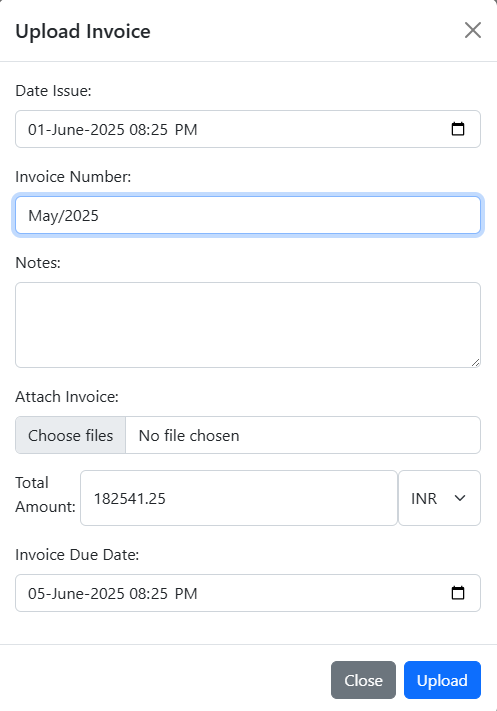The height and width of the screenshot is (711, 497).
Task: Select the PM segment in Date Issue
Action: tap(186, 130)
